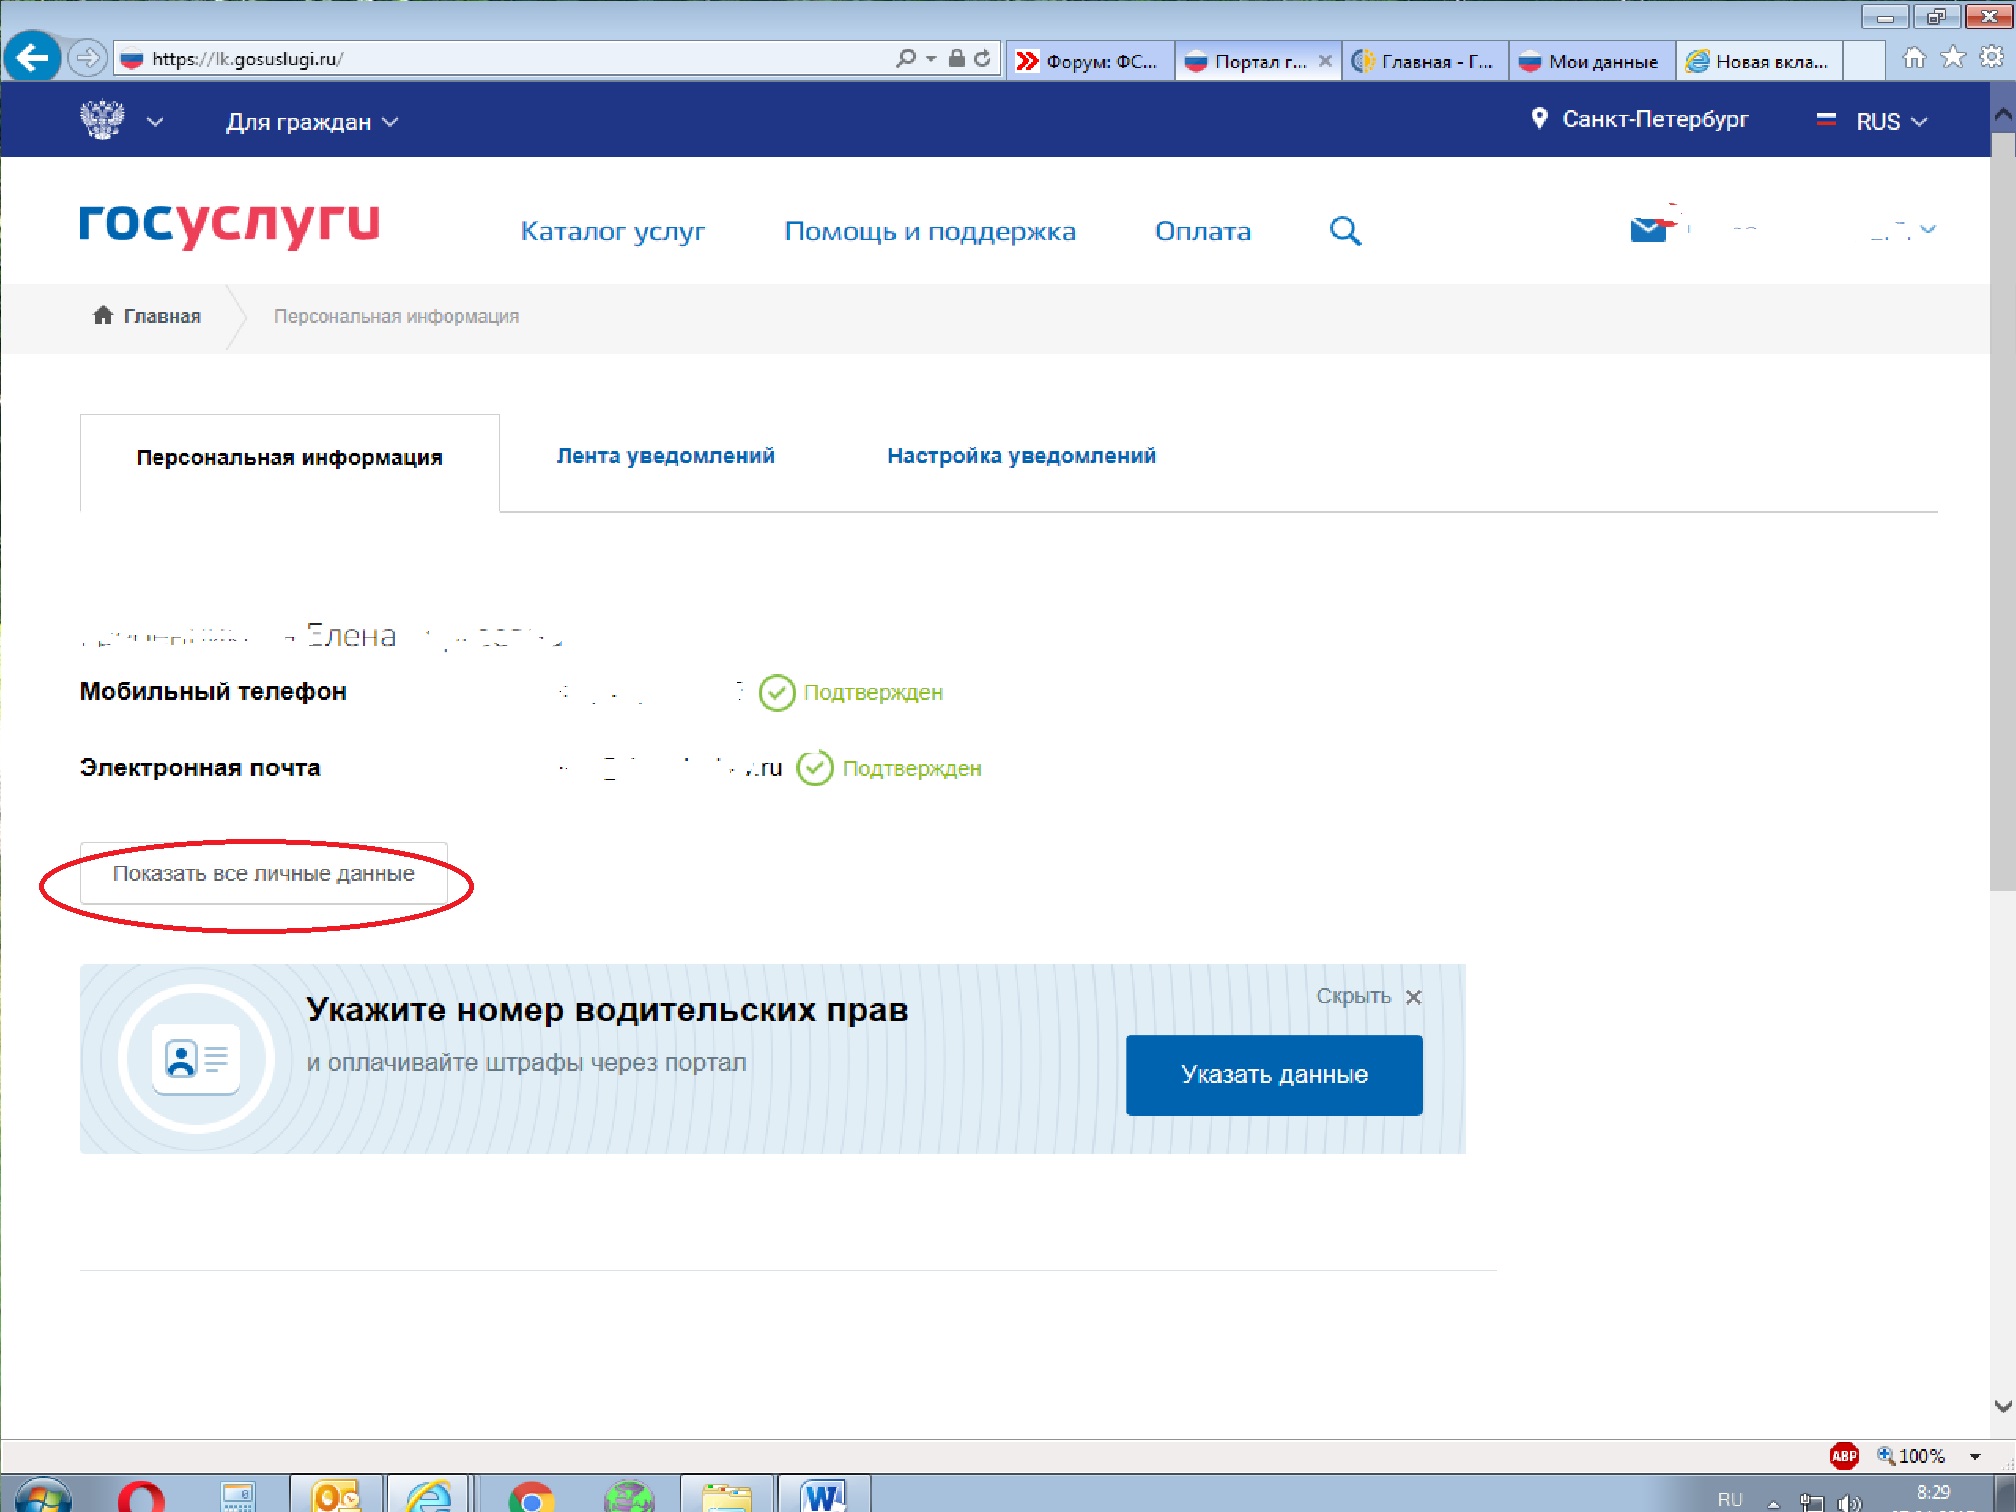Open the address bar autocomplete dropdown arrow
This screenshot has height=1512, width=2016.
click(931, 58)
